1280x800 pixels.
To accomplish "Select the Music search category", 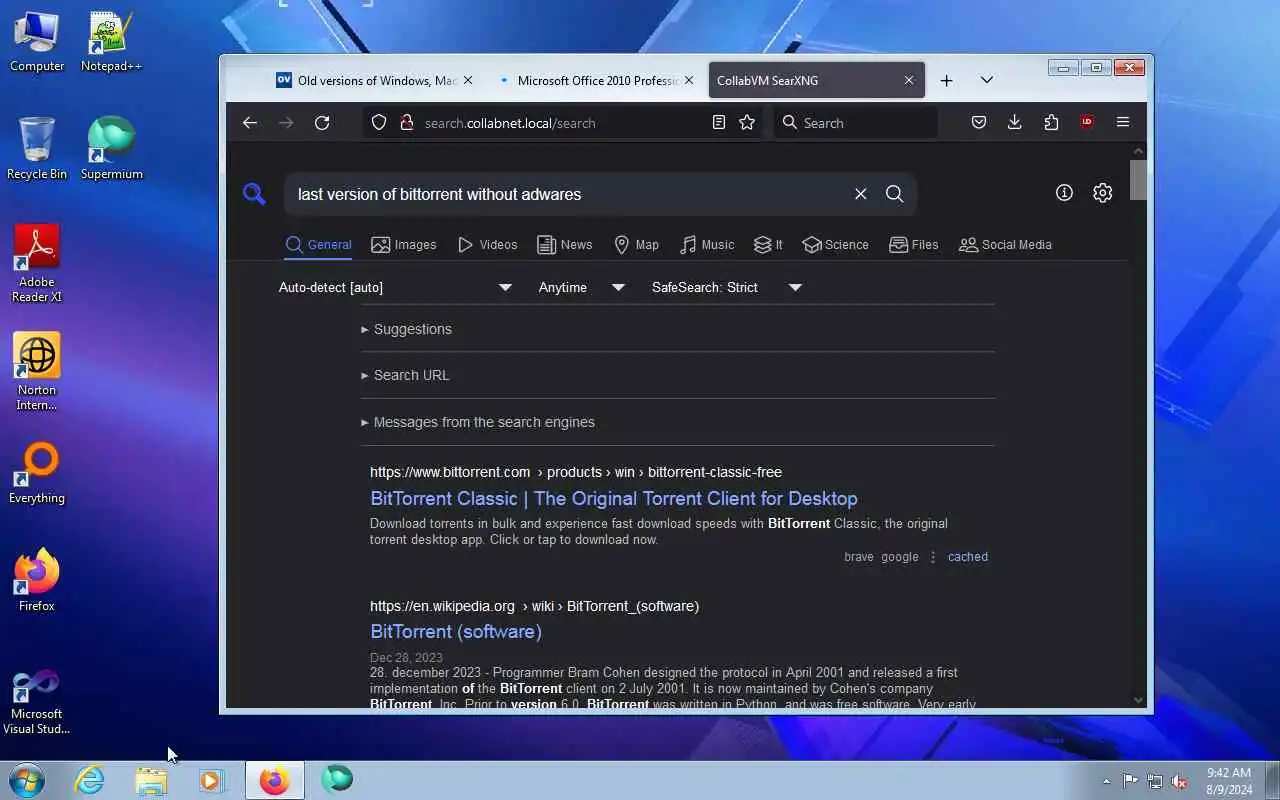I will 707,245.
